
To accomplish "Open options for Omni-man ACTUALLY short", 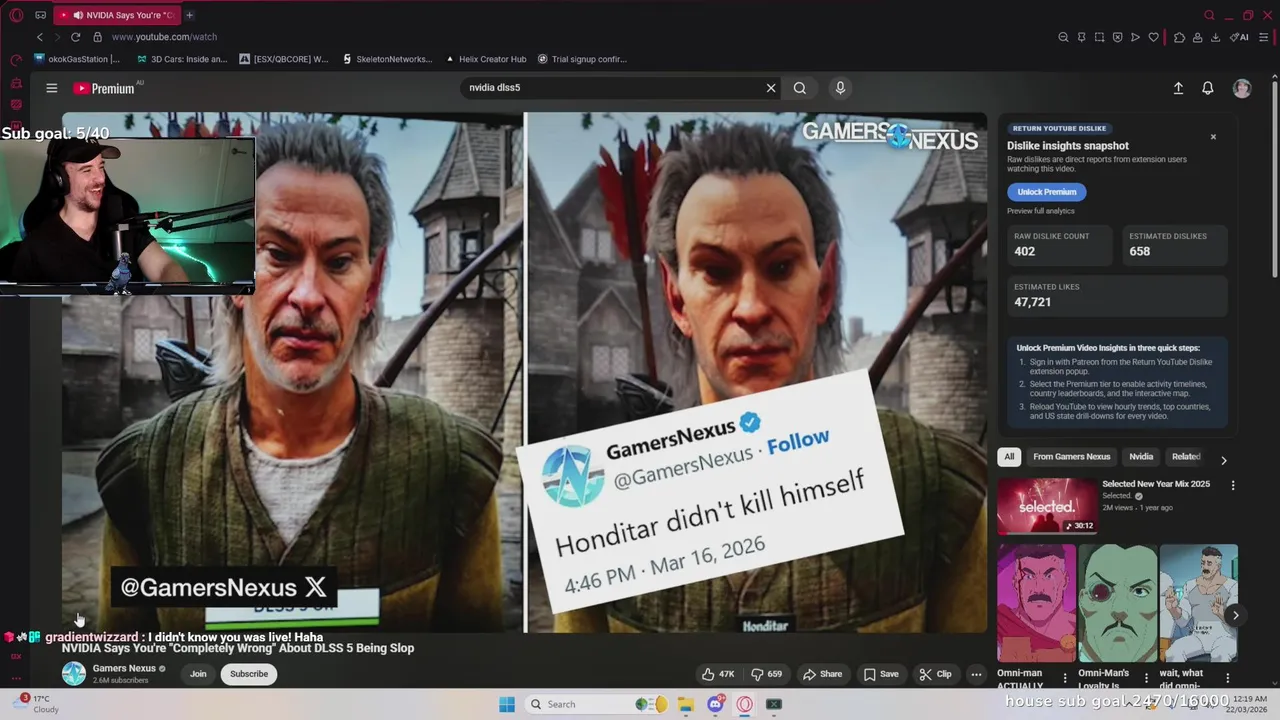I will click(1064, 678).
